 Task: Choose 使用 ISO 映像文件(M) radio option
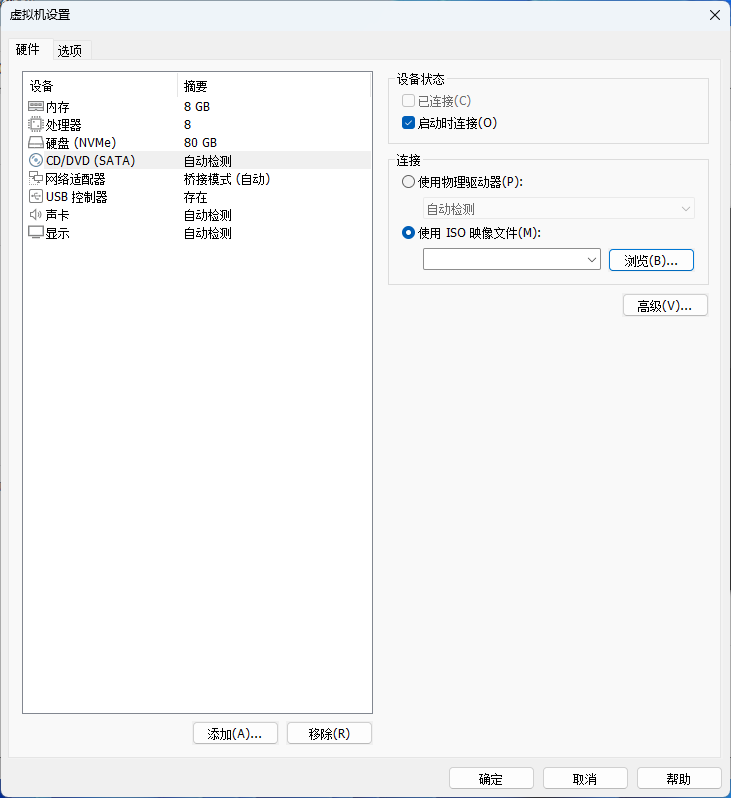pyautogui.click(x=408, y=233)
